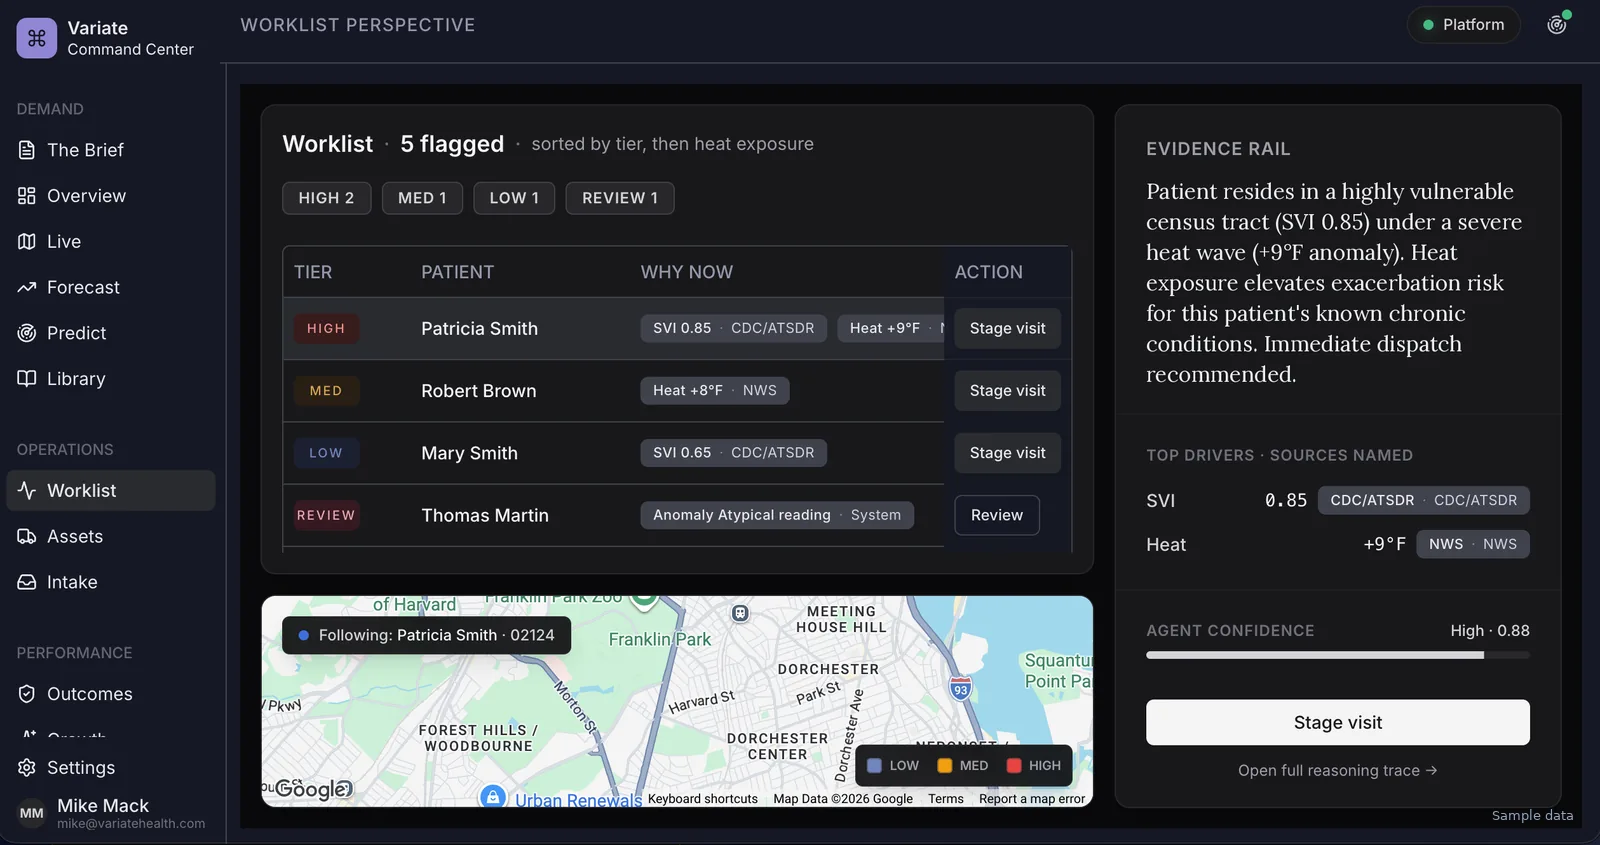Open map Keyboard shortcuts link

(x=703, y=799)
